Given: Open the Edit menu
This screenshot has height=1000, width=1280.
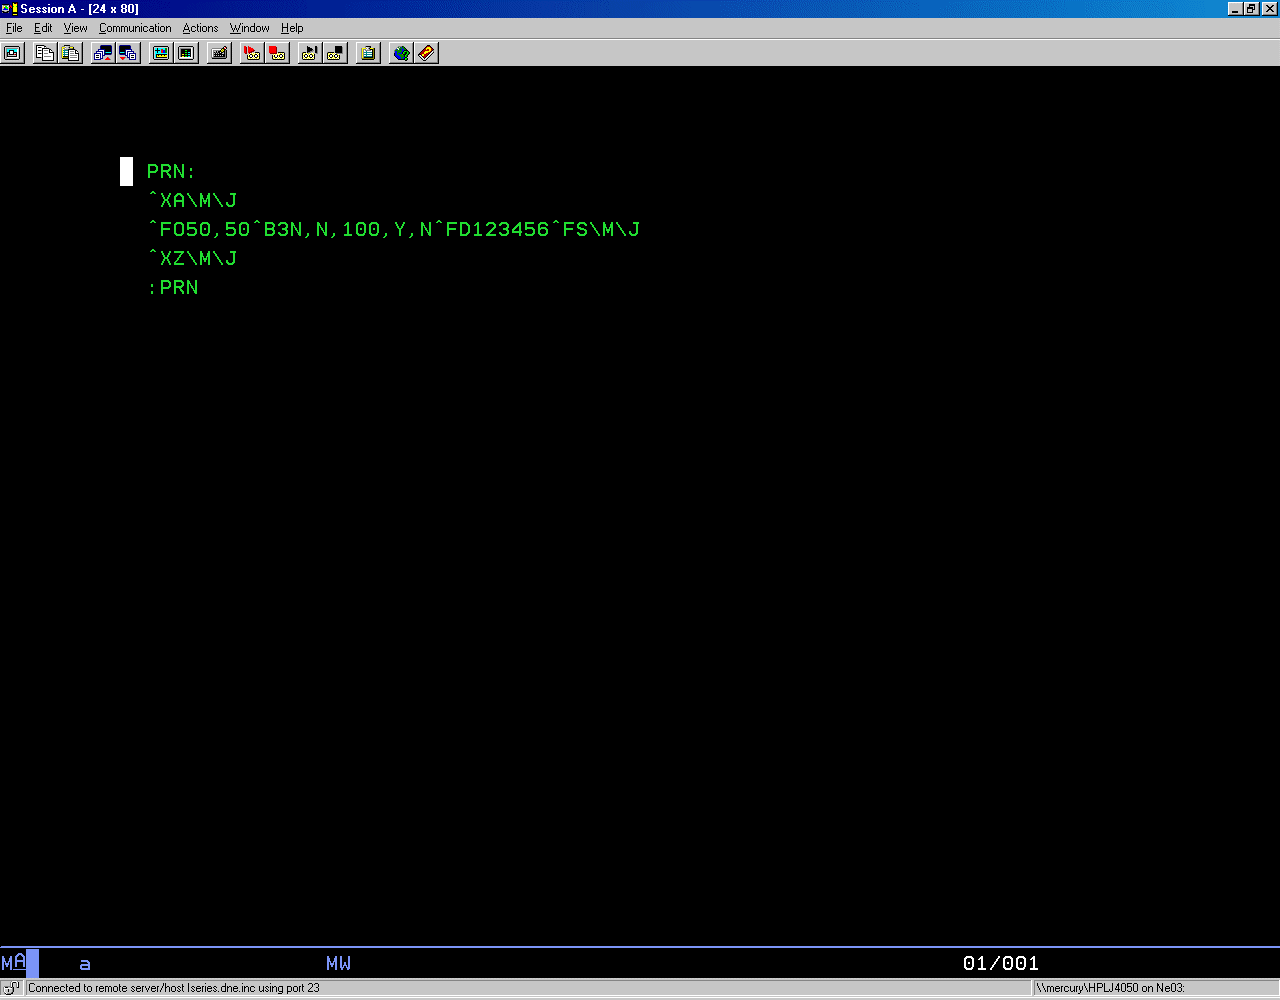Looking at the screenshot, I should 43,28.
